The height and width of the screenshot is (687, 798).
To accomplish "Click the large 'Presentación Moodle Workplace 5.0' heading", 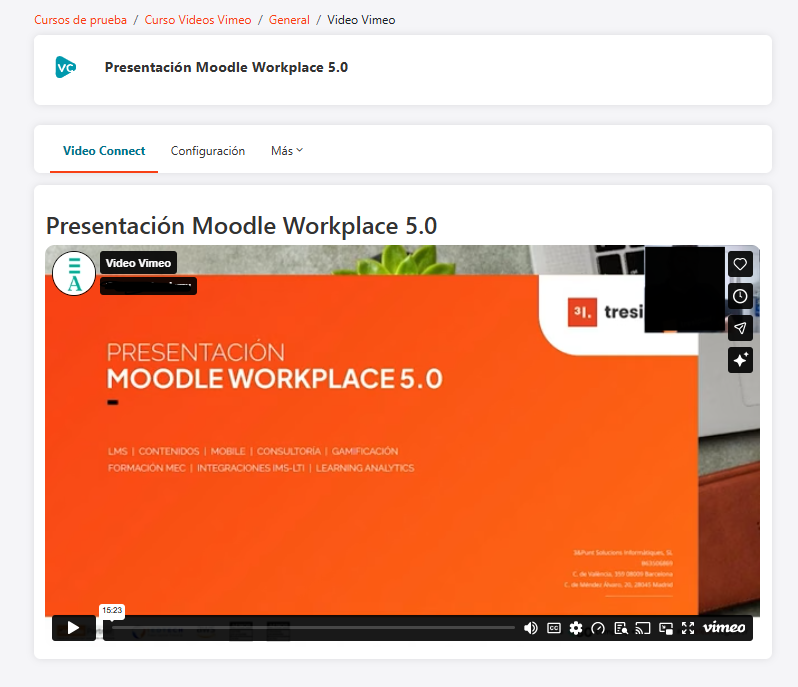I will coord(241,226).
